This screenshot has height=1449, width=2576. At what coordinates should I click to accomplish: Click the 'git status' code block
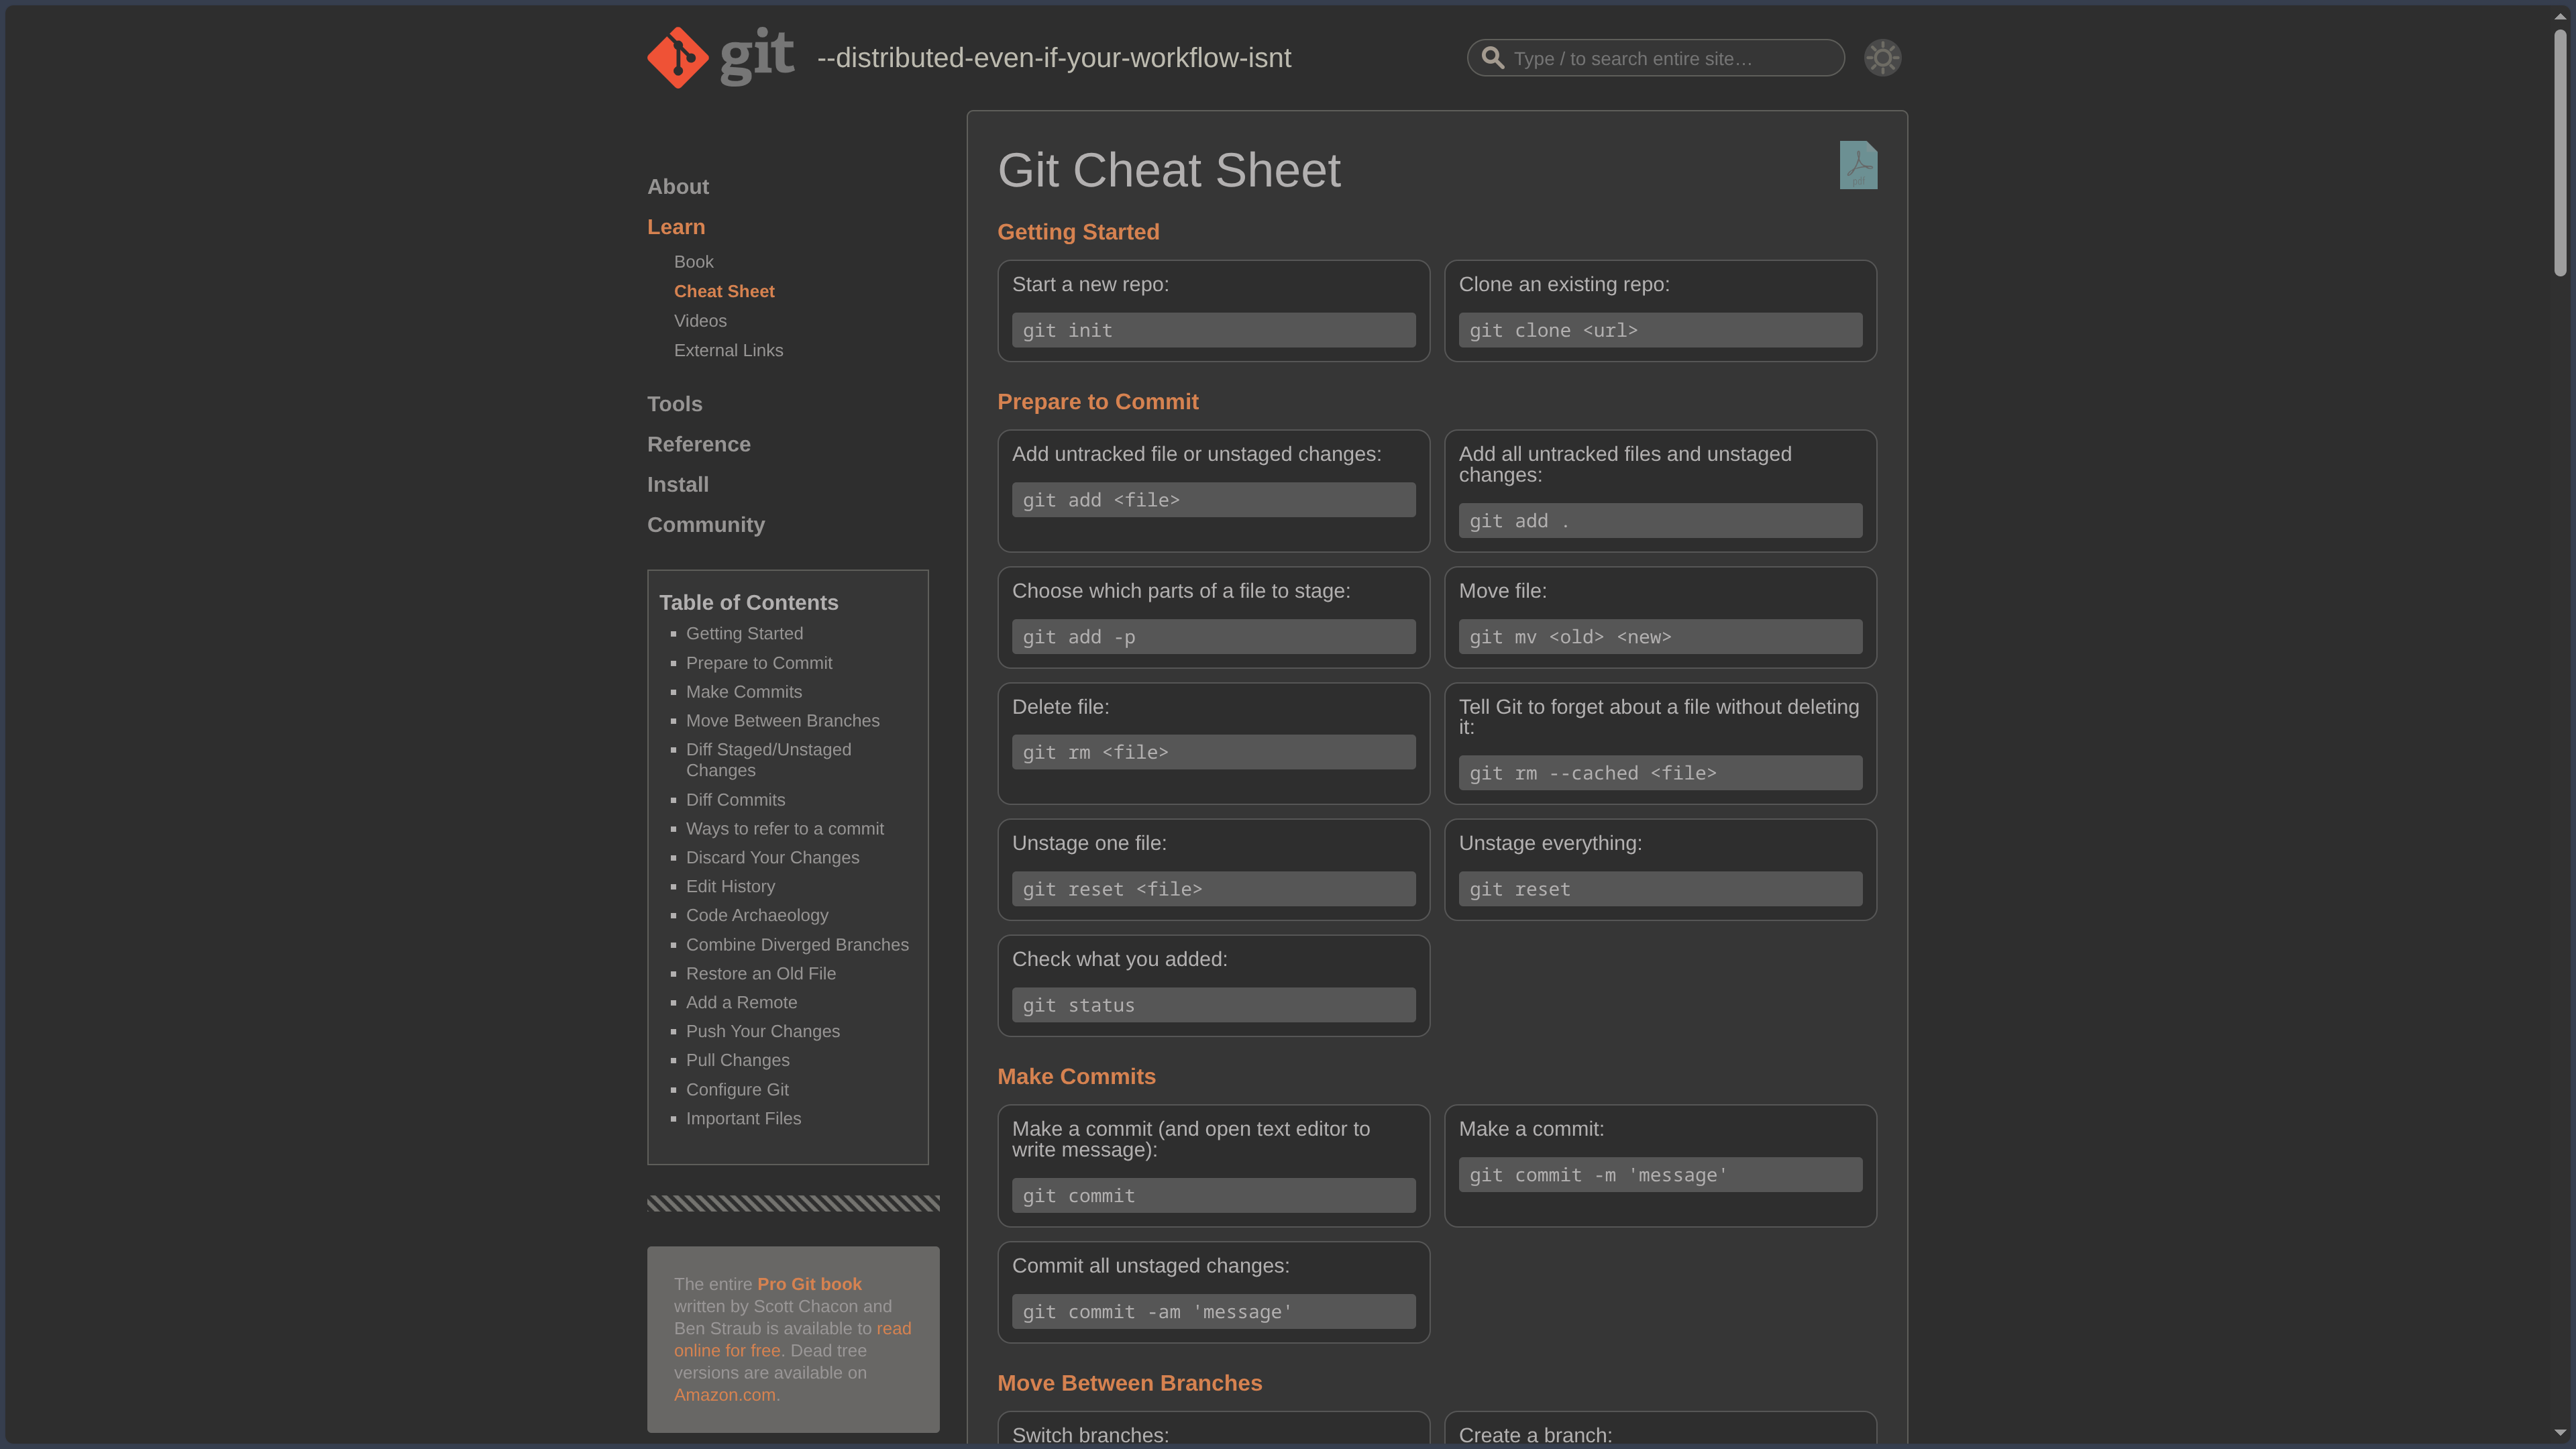pyautogui.click(x=1213, y=1005)
